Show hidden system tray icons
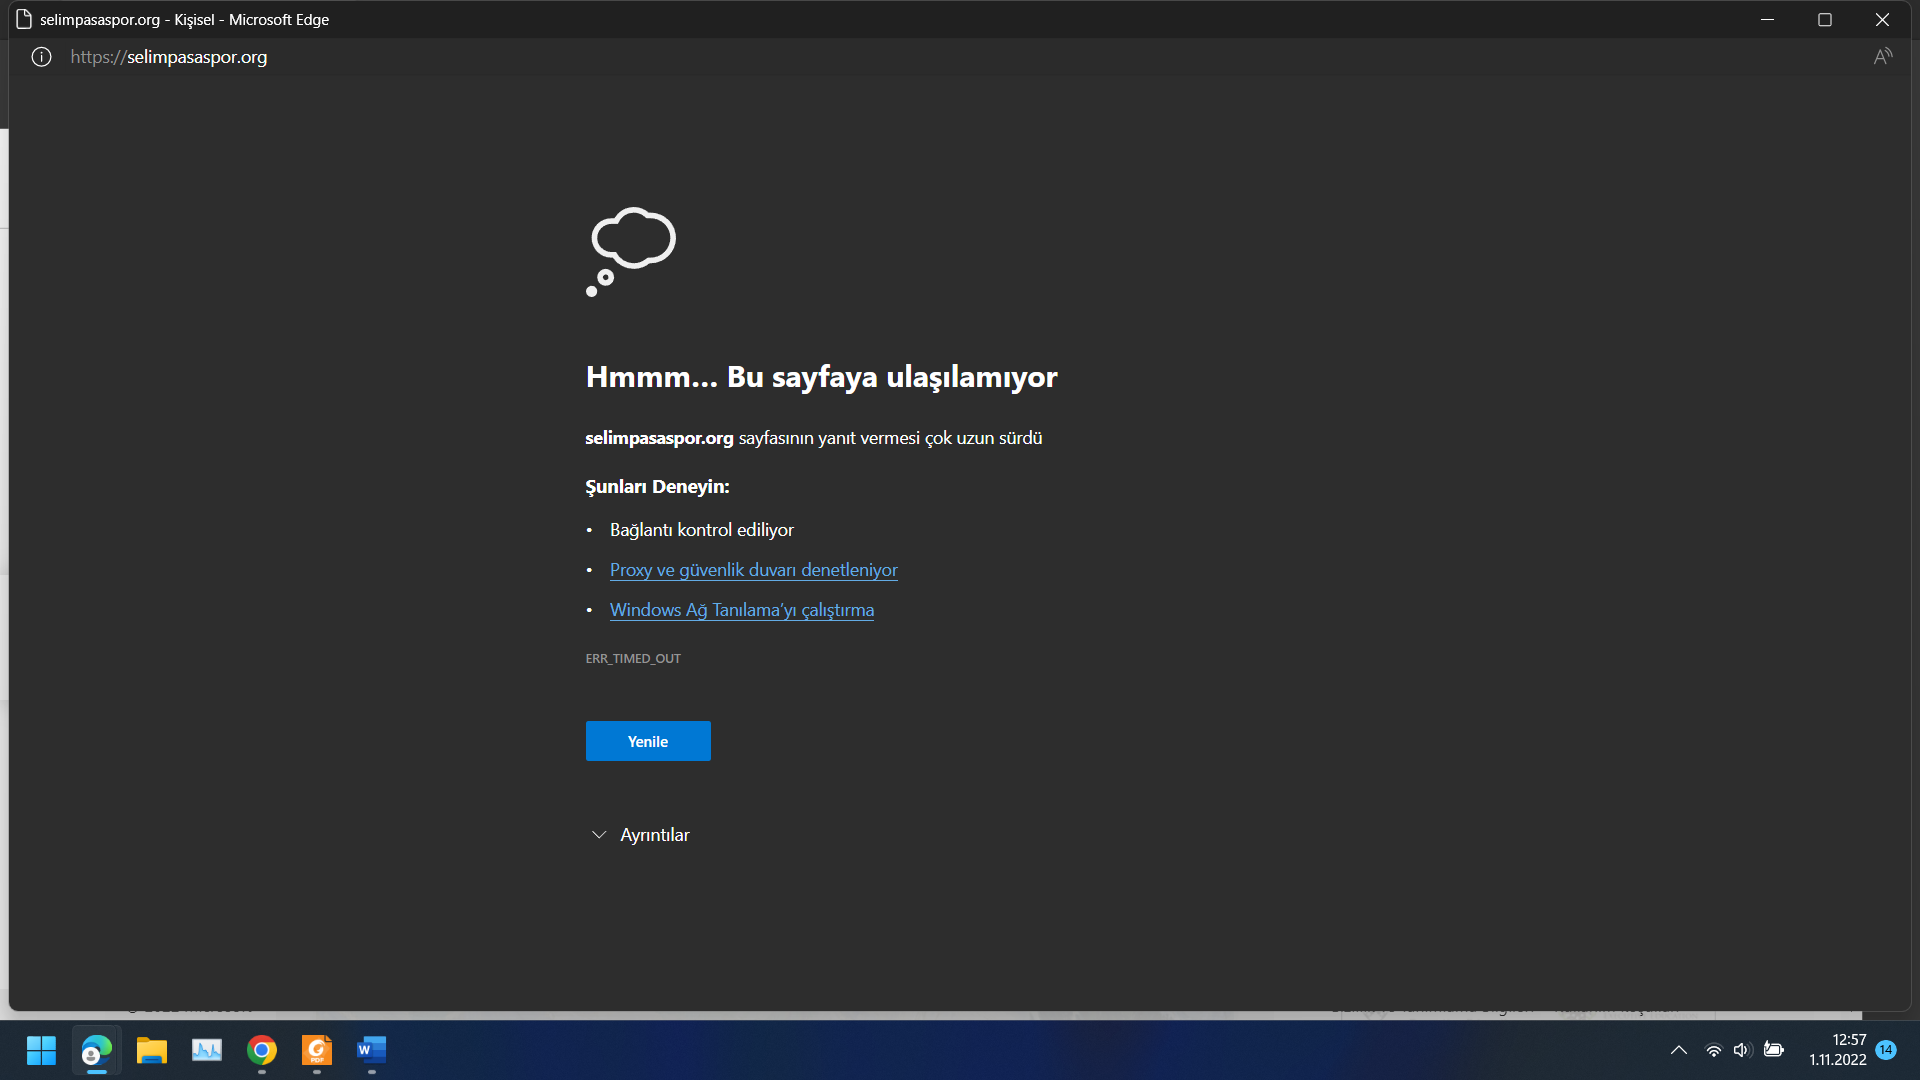The width and height of the screenshot is (1920, 1080). point(1679,1050)
